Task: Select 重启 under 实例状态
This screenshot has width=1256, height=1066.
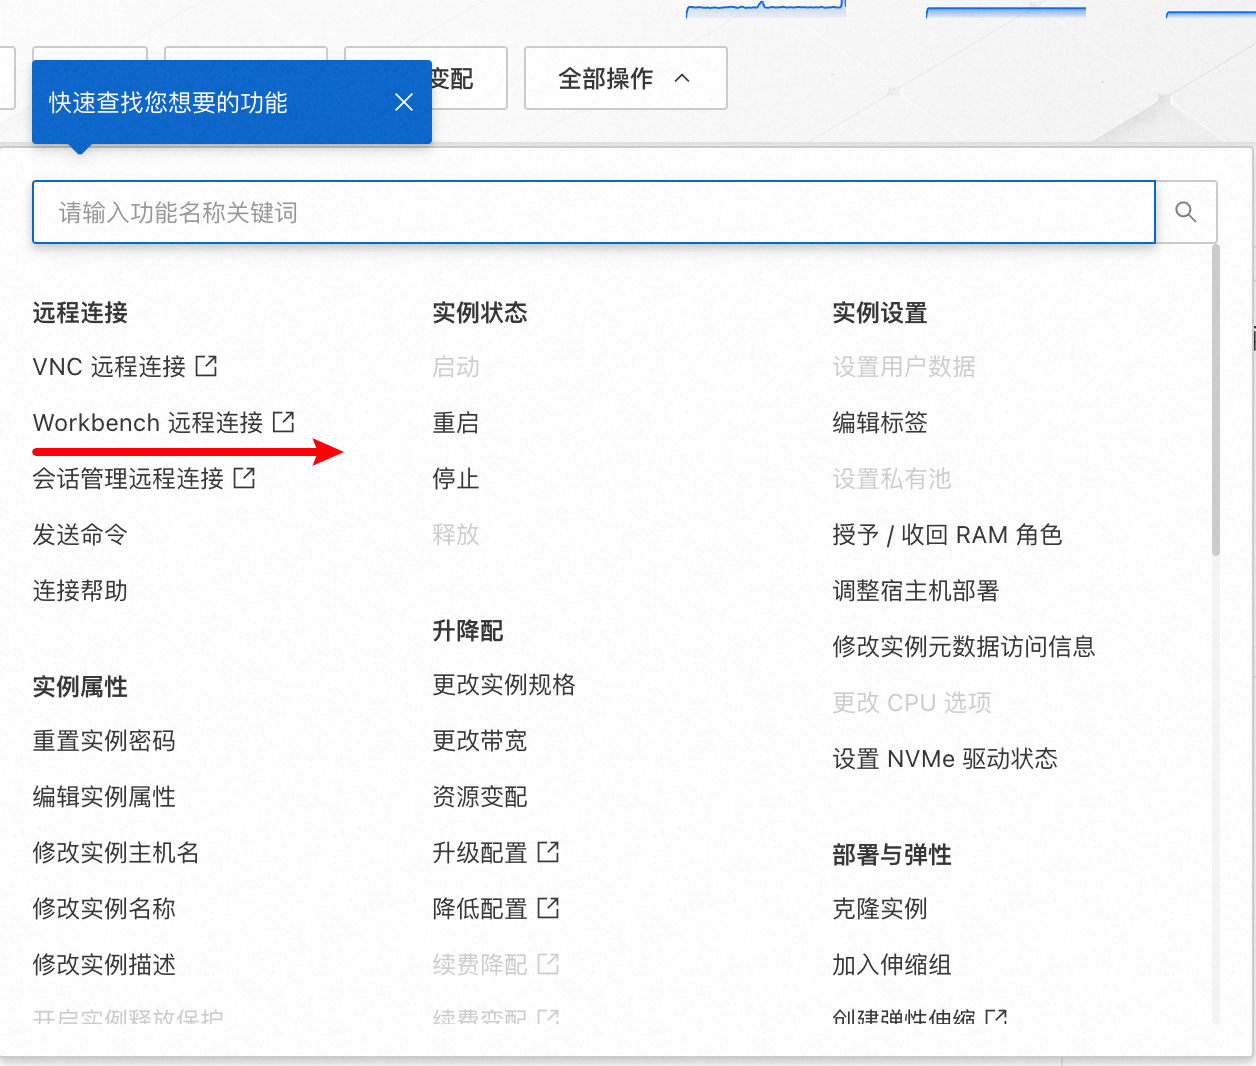Action: (455, 423)
